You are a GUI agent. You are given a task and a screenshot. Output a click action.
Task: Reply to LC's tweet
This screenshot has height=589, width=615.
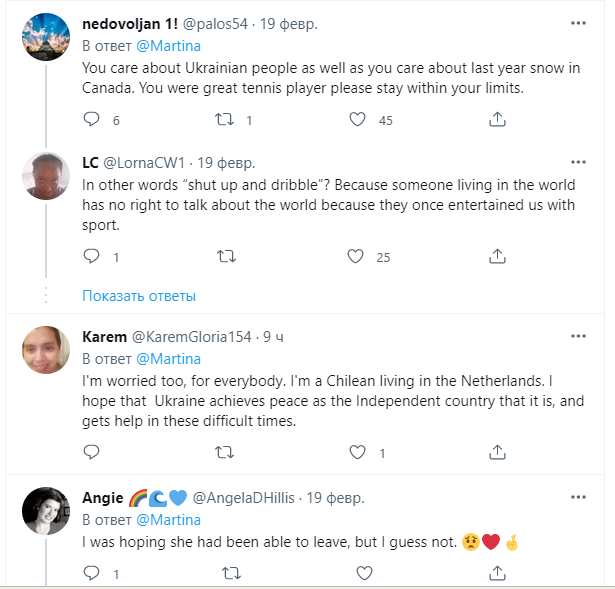click(x=91, y=257)
